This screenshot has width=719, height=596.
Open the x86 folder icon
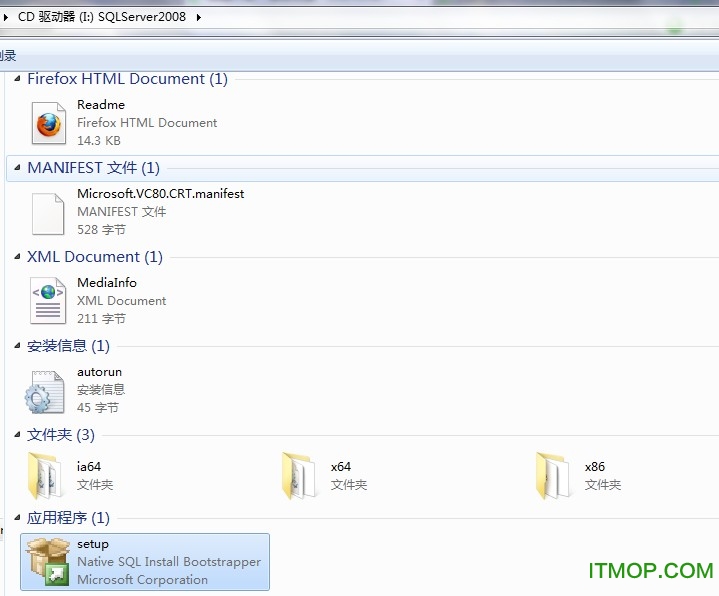554,476
